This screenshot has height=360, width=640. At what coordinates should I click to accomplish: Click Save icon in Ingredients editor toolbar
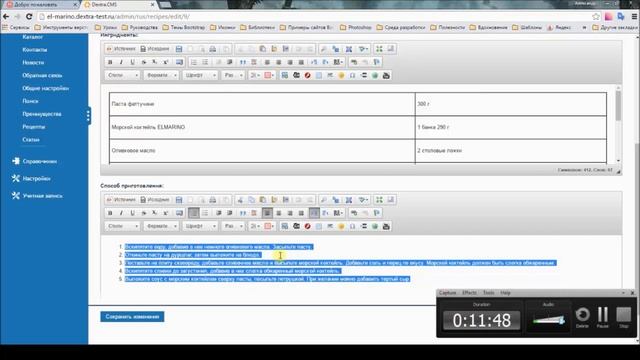179,49
